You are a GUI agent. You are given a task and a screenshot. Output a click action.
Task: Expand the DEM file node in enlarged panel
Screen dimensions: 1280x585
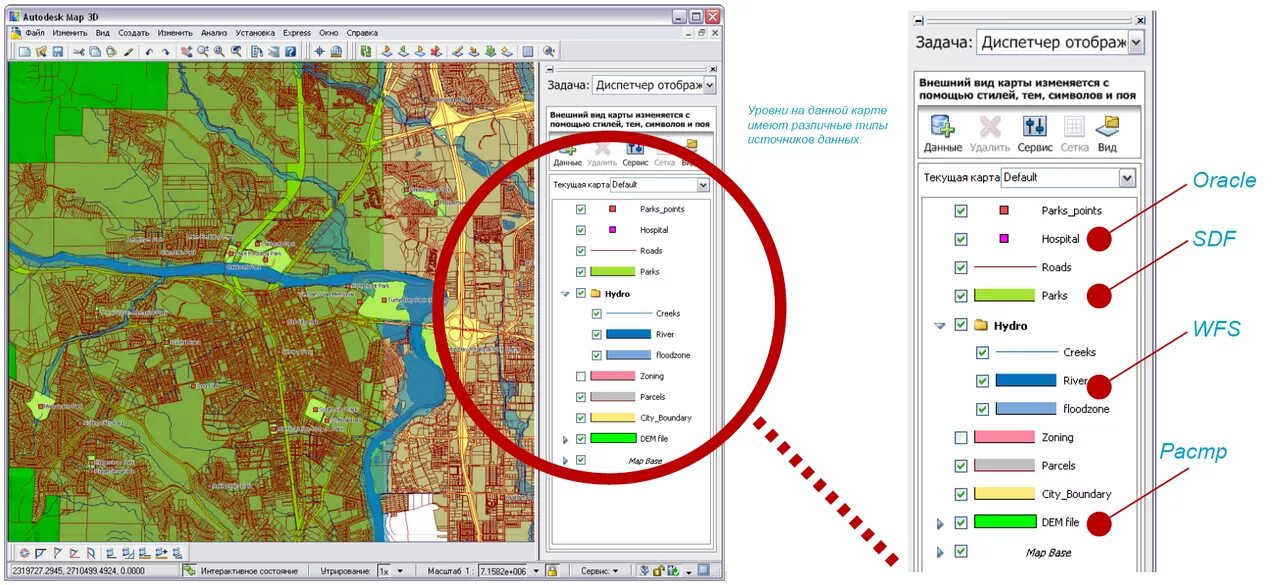939,523
